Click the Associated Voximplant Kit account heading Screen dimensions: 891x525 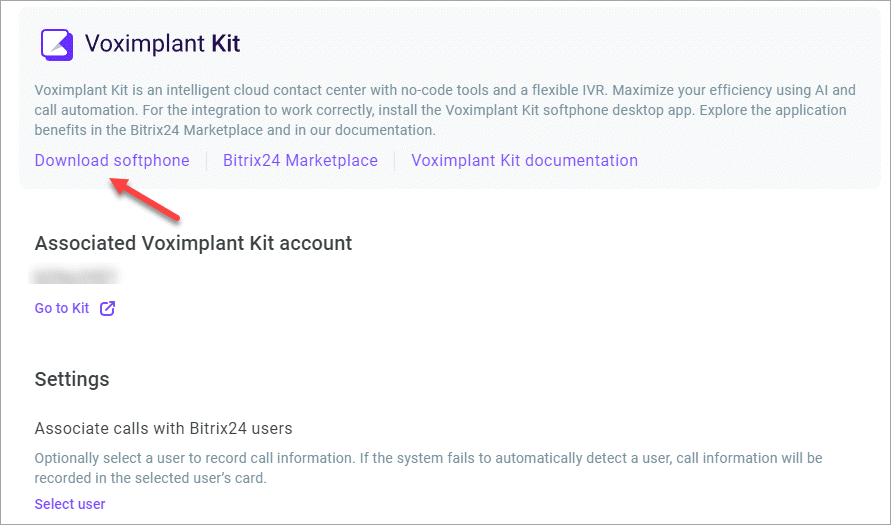[193, 243]
